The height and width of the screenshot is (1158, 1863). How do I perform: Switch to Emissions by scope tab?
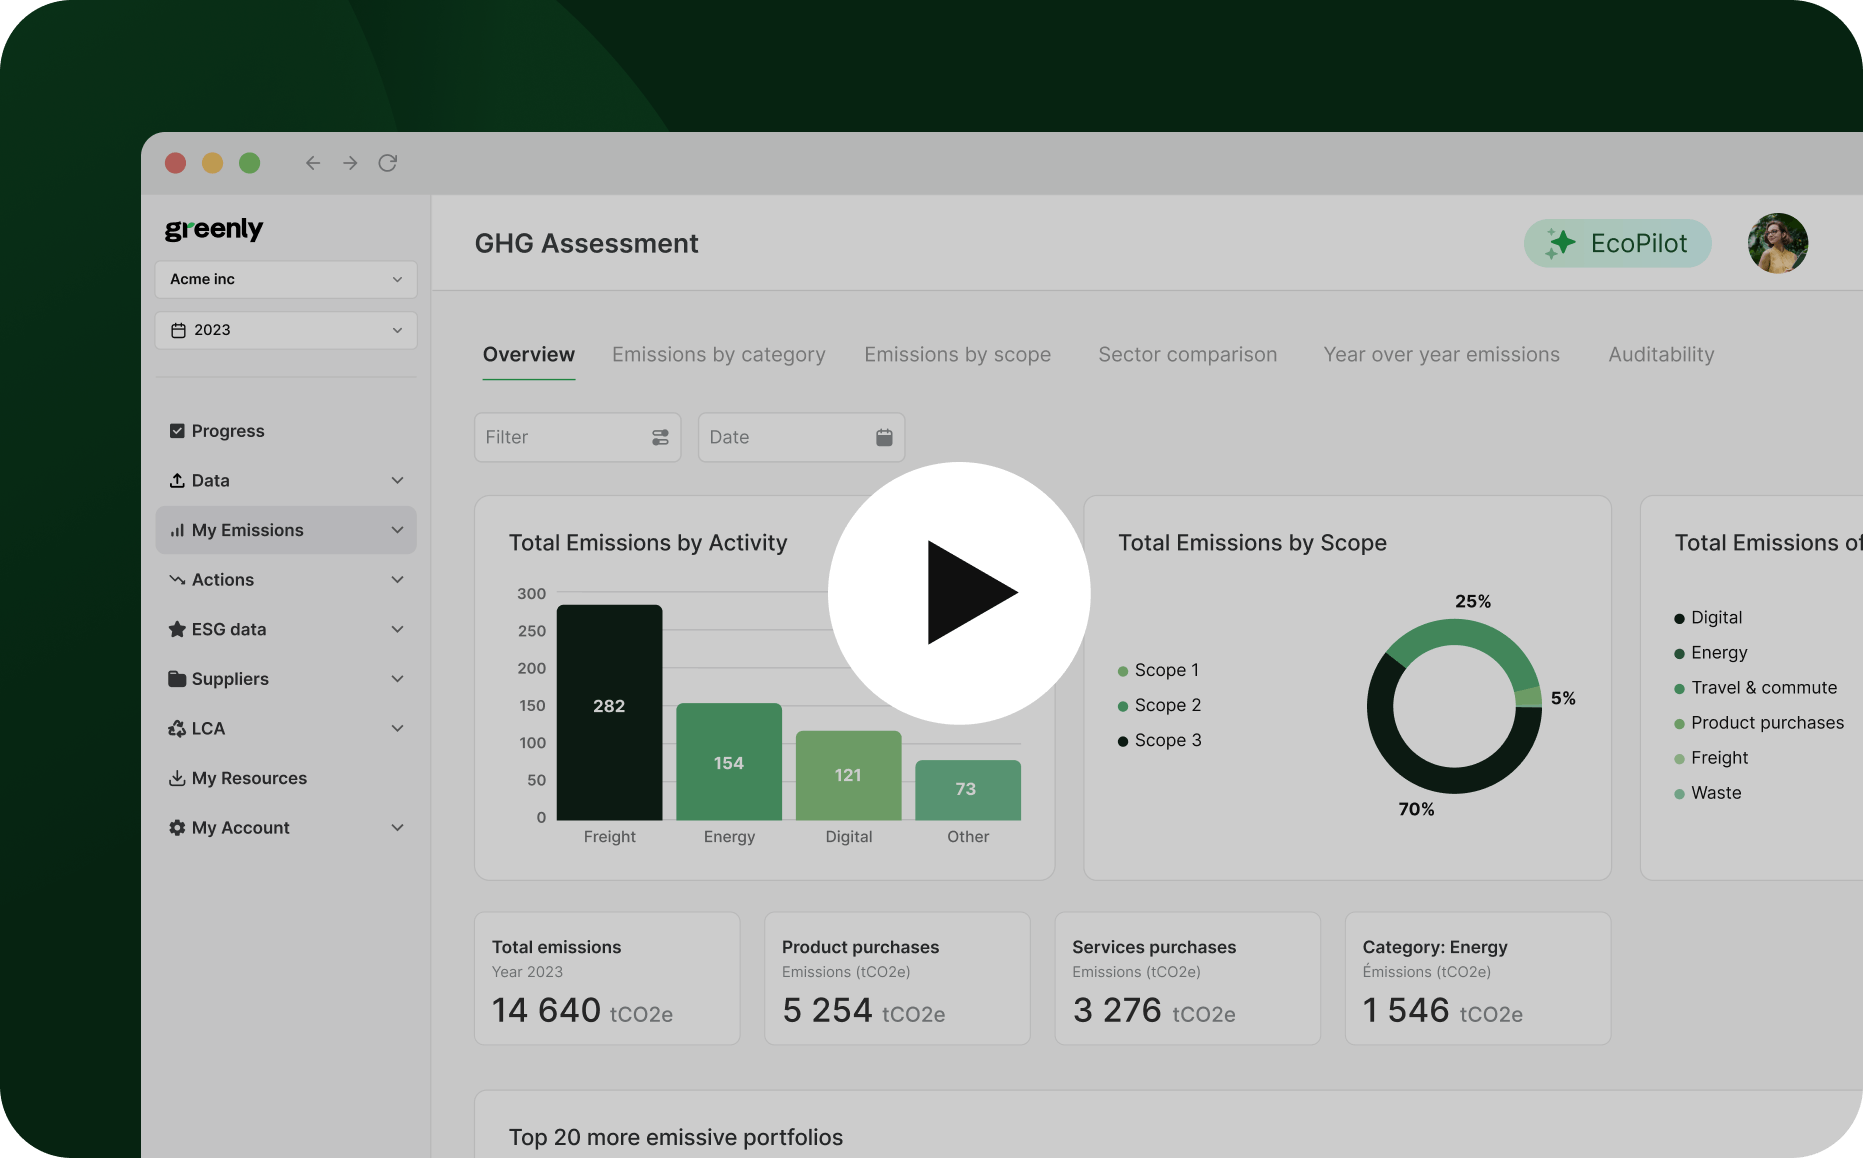tap(958, 355)
